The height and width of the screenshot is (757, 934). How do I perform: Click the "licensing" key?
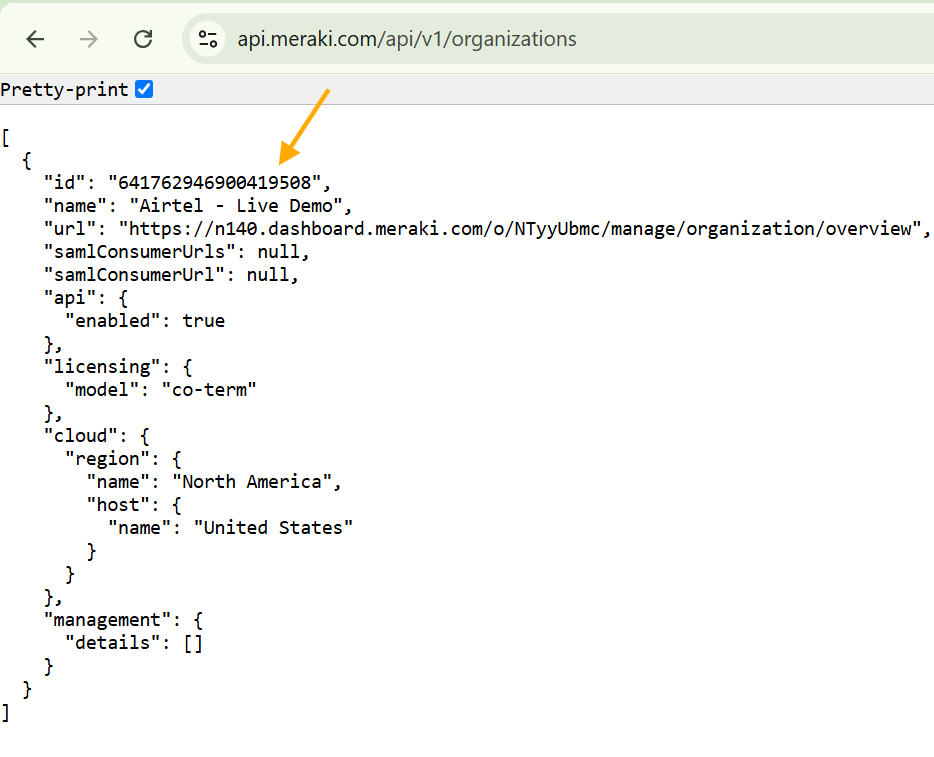tap(102, 367)
